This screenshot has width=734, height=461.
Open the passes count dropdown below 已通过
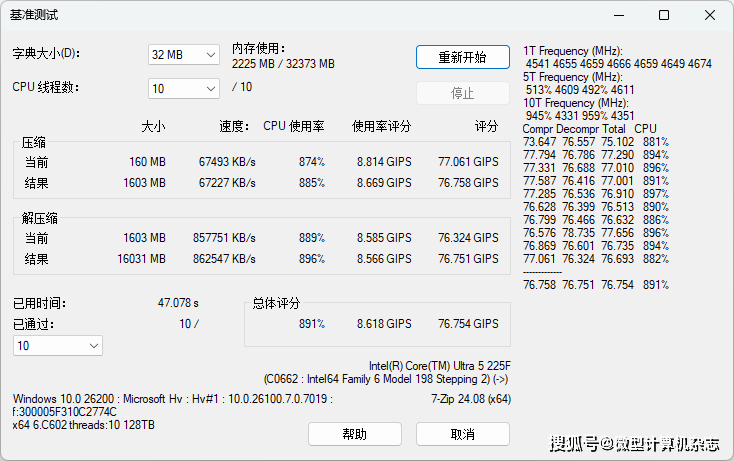(x=57, y=345)
